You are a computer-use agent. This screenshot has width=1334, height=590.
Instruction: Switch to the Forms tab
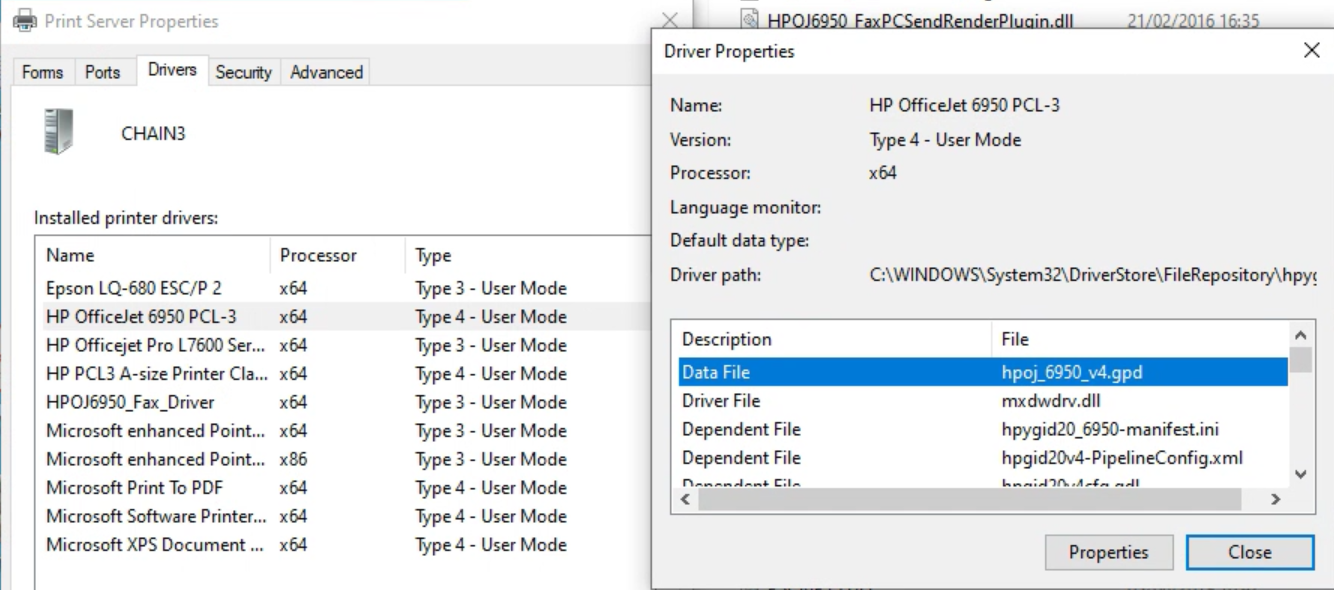42,72
